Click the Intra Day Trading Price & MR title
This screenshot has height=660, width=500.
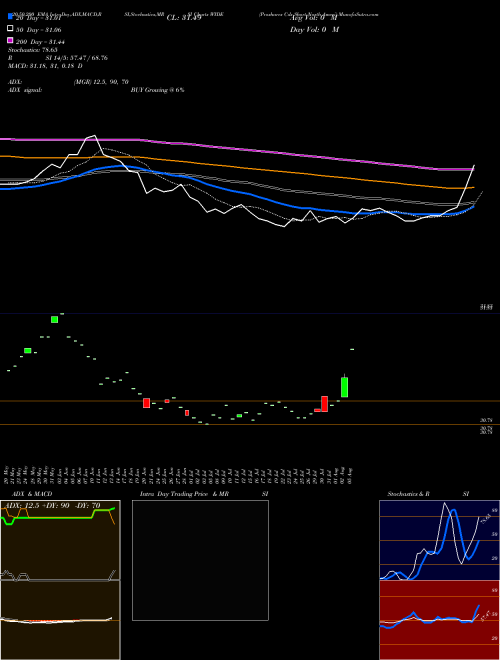184,494
